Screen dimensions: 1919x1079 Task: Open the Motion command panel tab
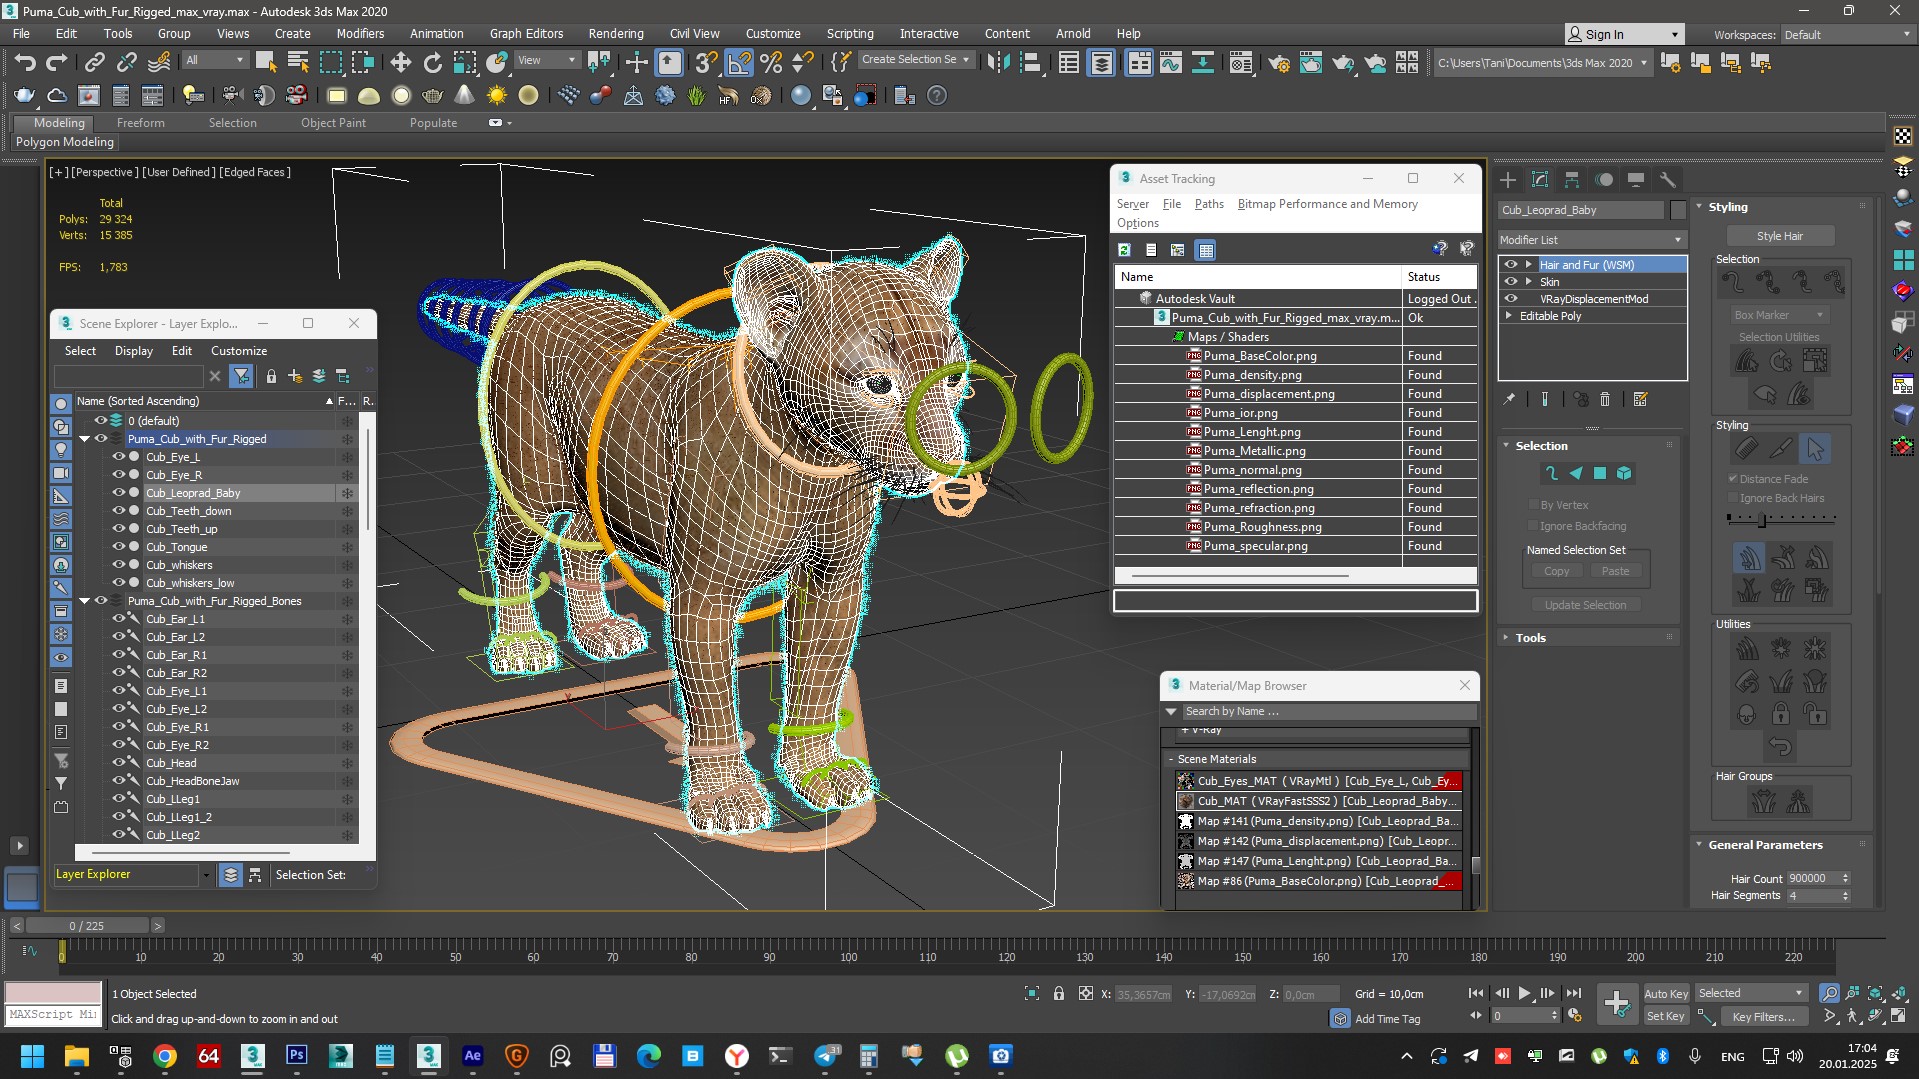point(1604,180)
